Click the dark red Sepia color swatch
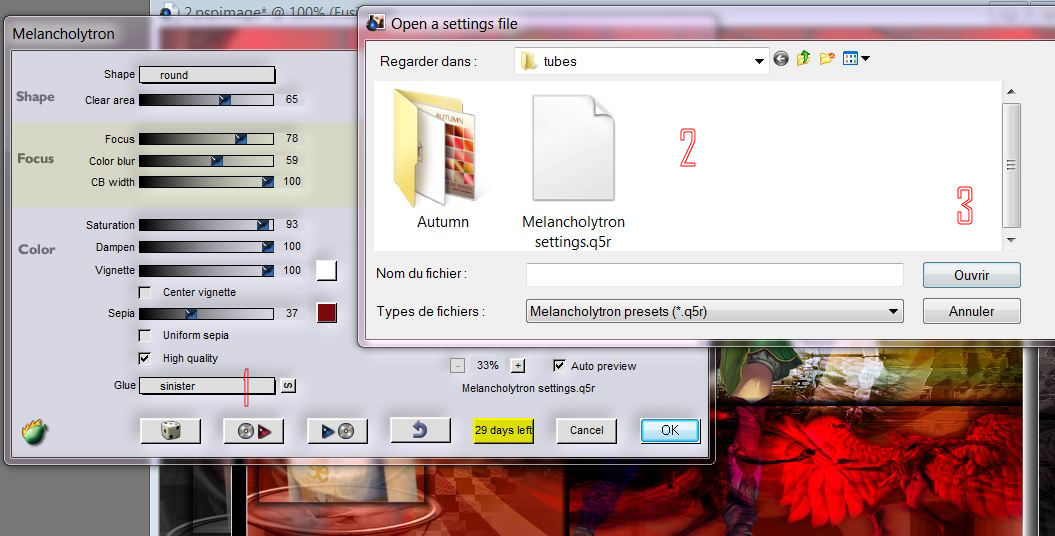The height and width of the screenshot is (536, 1055). tap(326, 313)
